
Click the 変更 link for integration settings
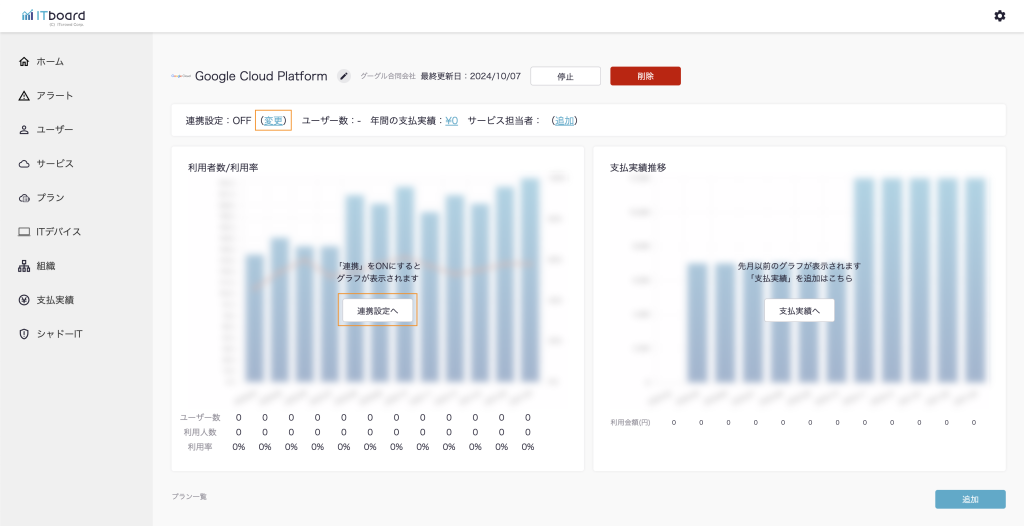pos(273,121)
